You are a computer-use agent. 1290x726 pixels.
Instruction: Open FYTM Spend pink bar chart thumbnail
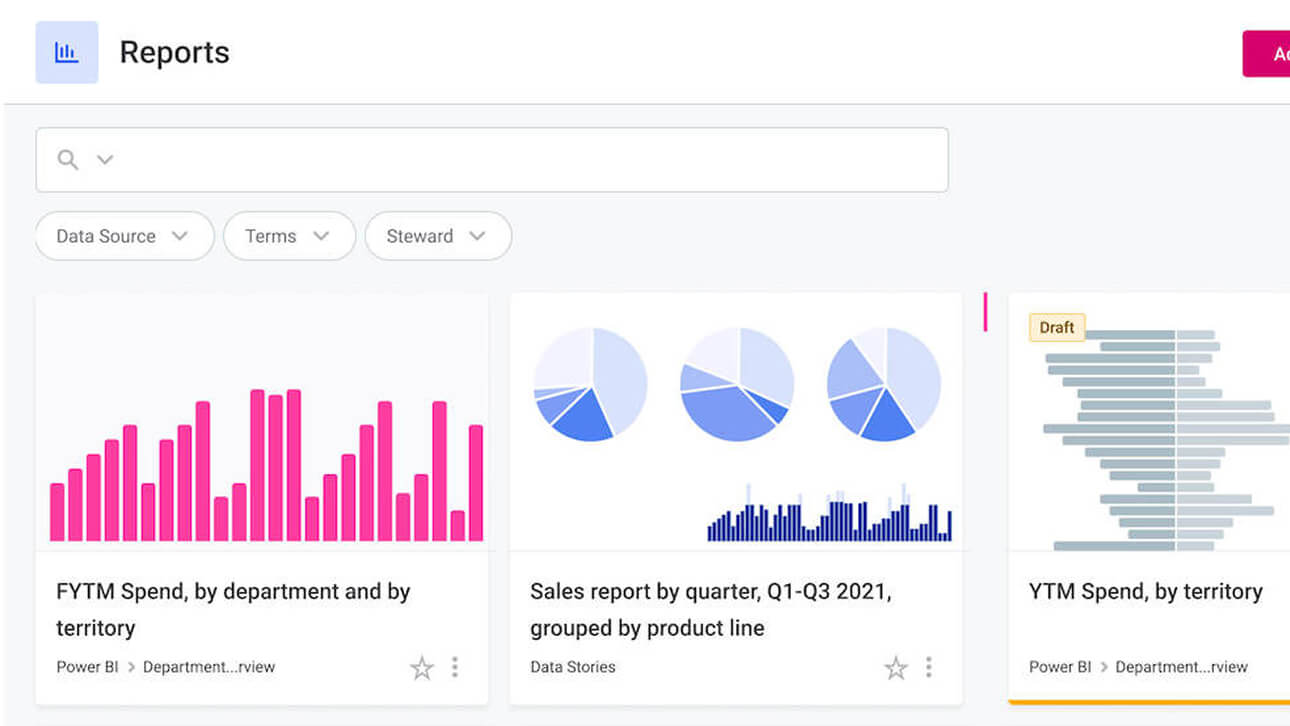pyautogui.click(x=262, y=422)
